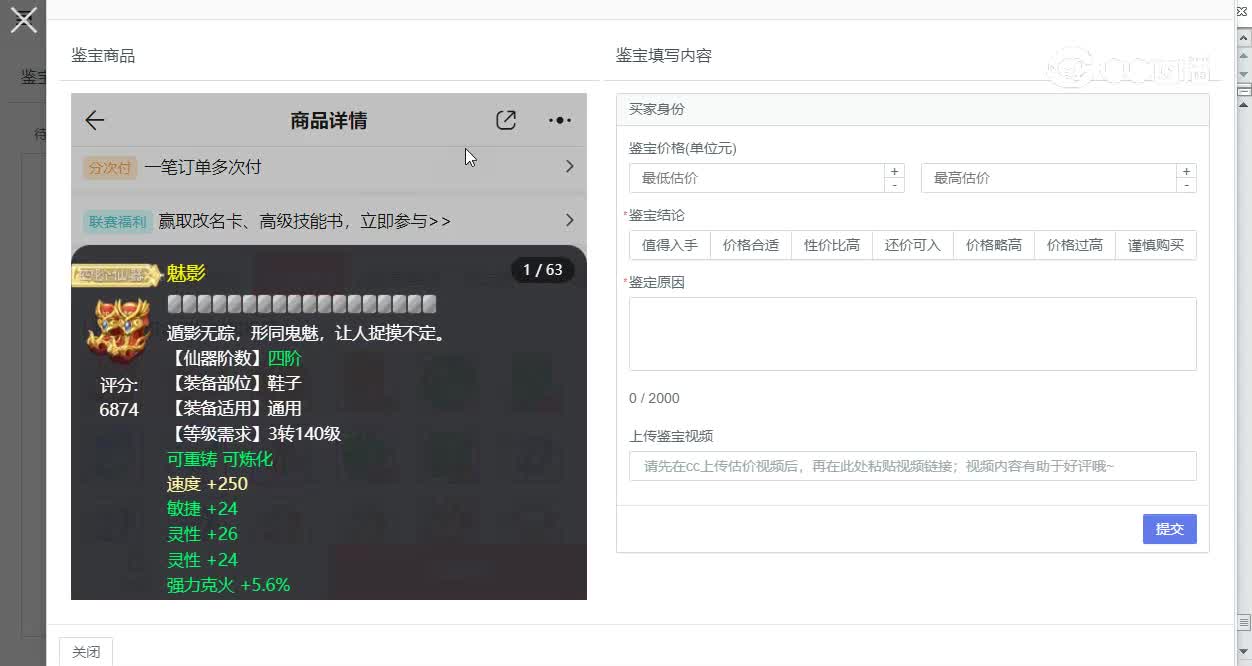Click the 鉴定原因 reason text area

click(x=912, y=334)
